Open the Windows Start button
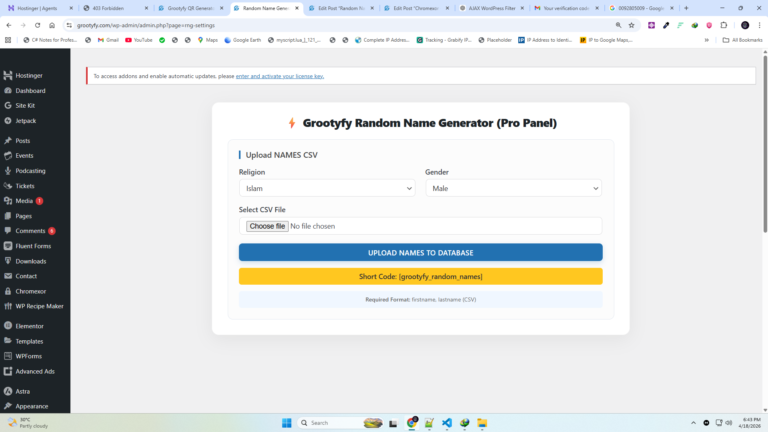Screen dimensions: 768x432 pos(287,423)
